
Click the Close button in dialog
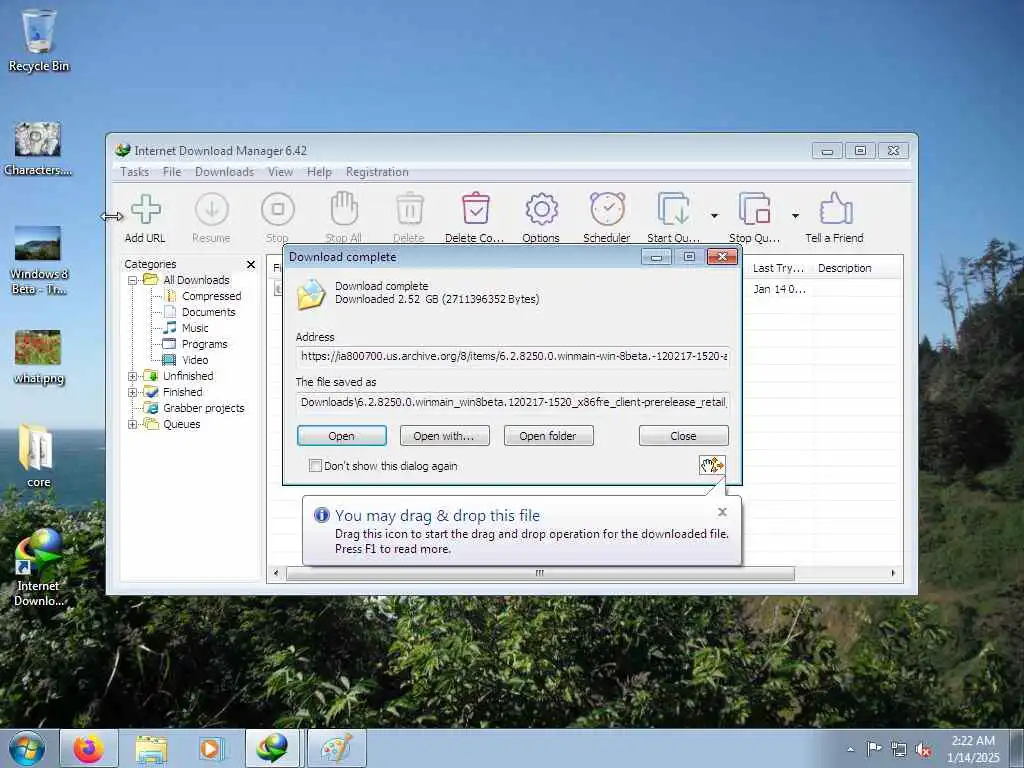click(x=683, y=436)
